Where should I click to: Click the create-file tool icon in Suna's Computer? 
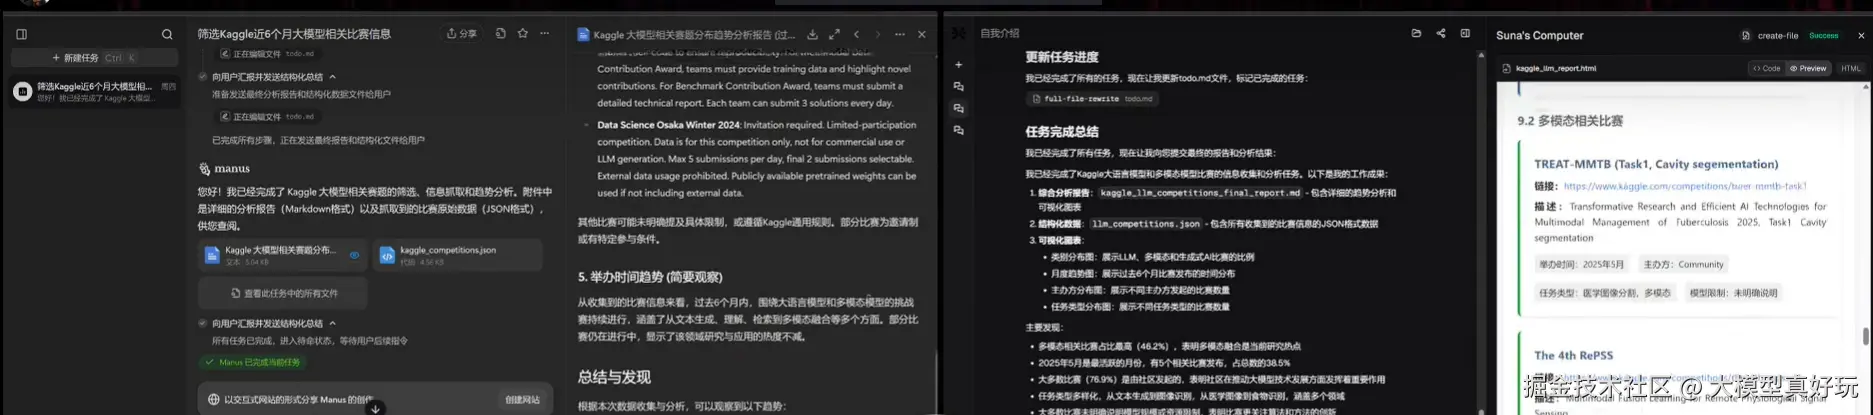(x=1746, y=35)
